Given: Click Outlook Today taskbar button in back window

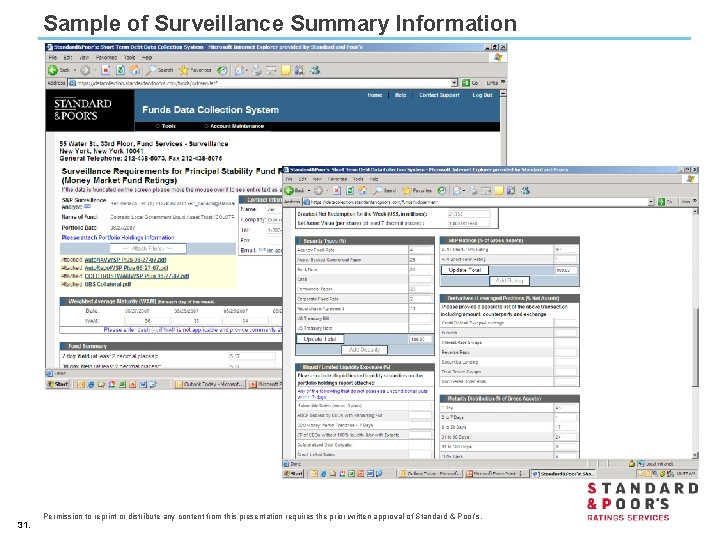Looking at the screenshot, I should click(x=209, y=384).
